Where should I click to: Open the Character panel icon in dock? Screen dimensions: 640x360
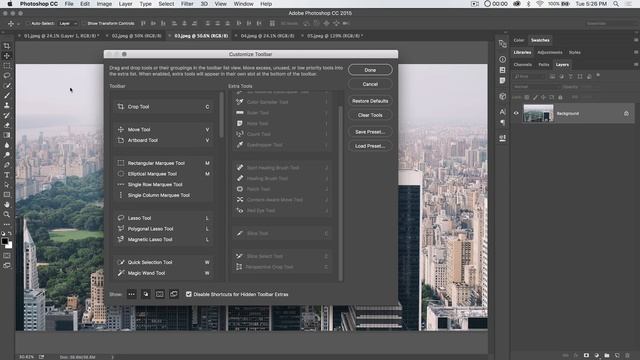click(502, 112)
